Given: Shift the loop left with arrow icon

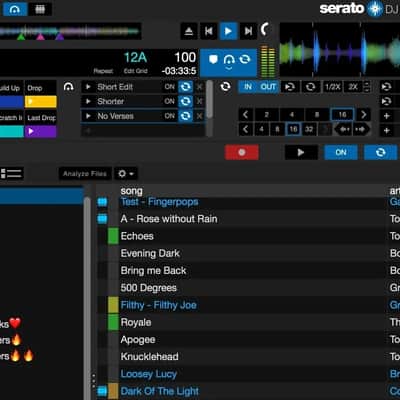Looking at the screenshot, I should coord(344,129).
